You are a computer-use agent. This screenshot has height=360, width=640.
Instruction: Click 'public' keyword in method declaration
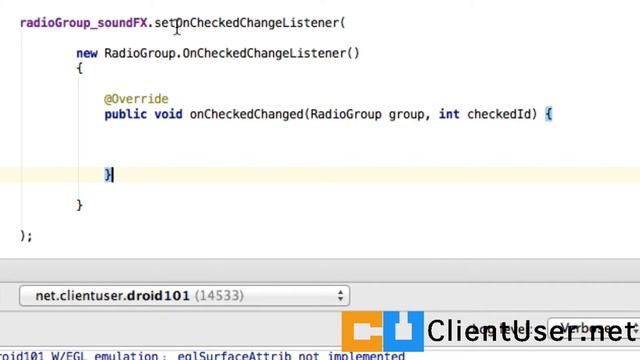pyautogui.click(x=125, y=114)
